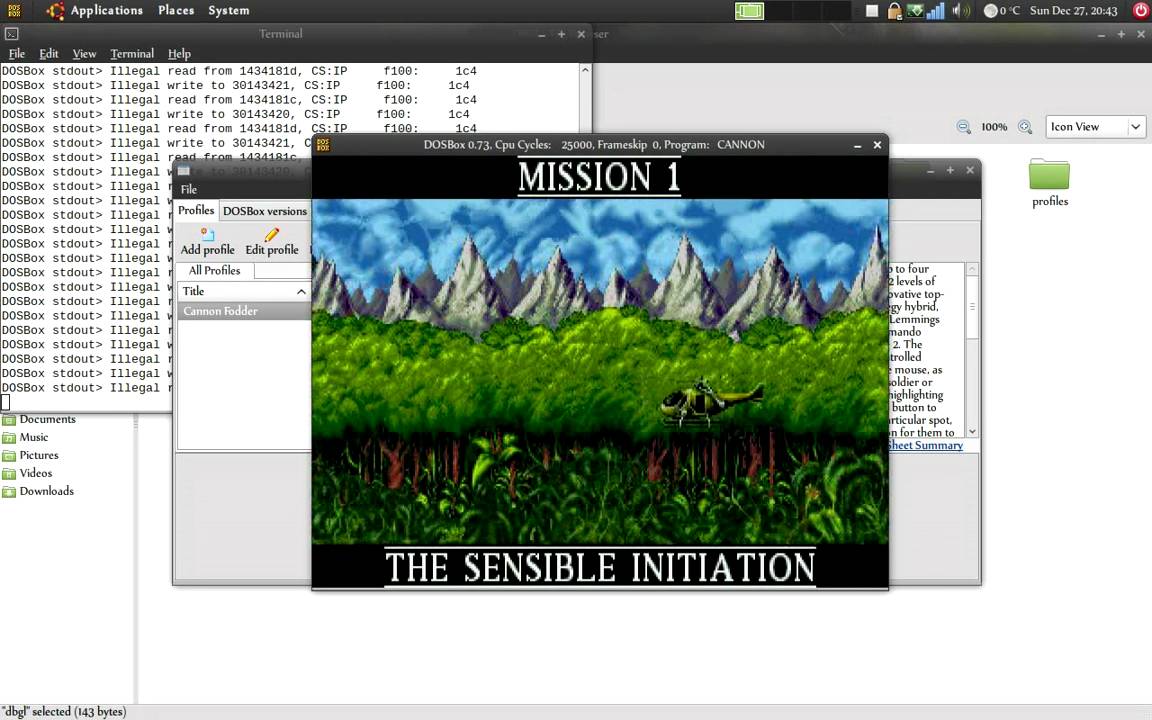Viewport: 1152px width, 720px height.
Task: Open the System menu in top panel
Action: coord(228,10)
